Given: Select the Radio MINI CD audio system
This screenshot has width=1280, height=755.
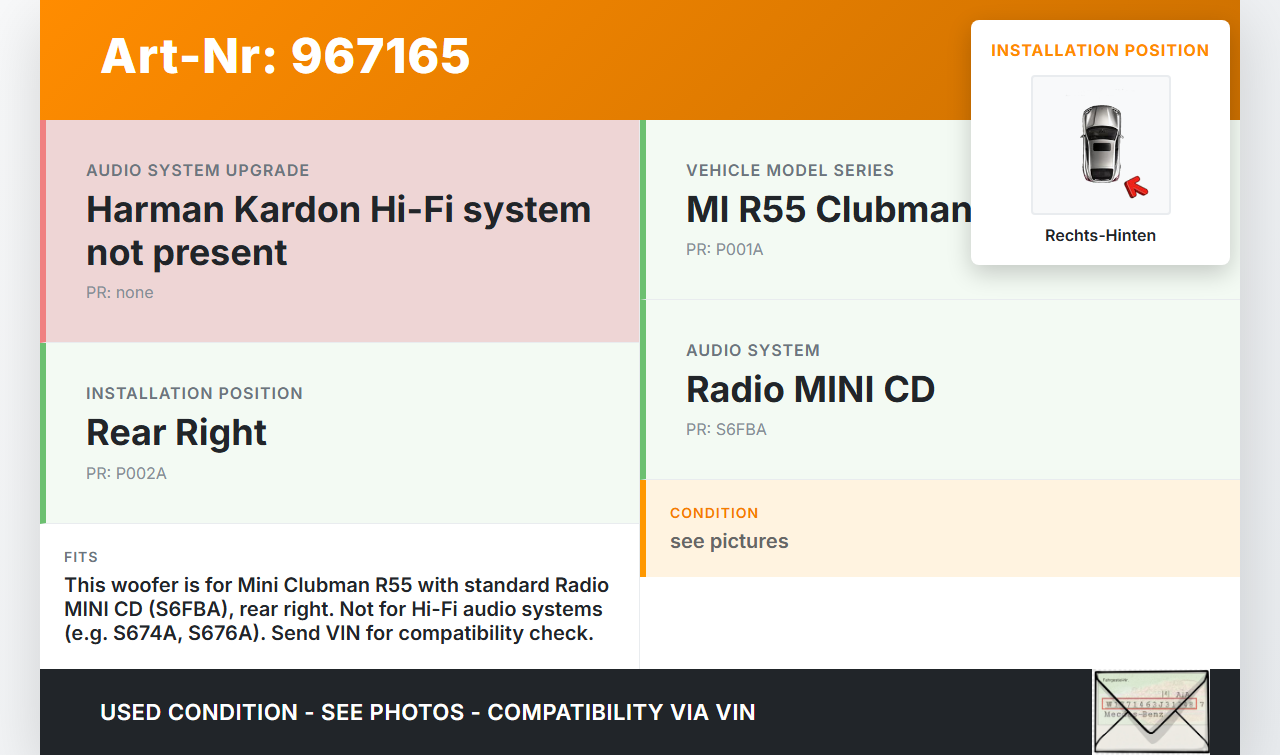Looking at the screenshot, I should point(810,390).
